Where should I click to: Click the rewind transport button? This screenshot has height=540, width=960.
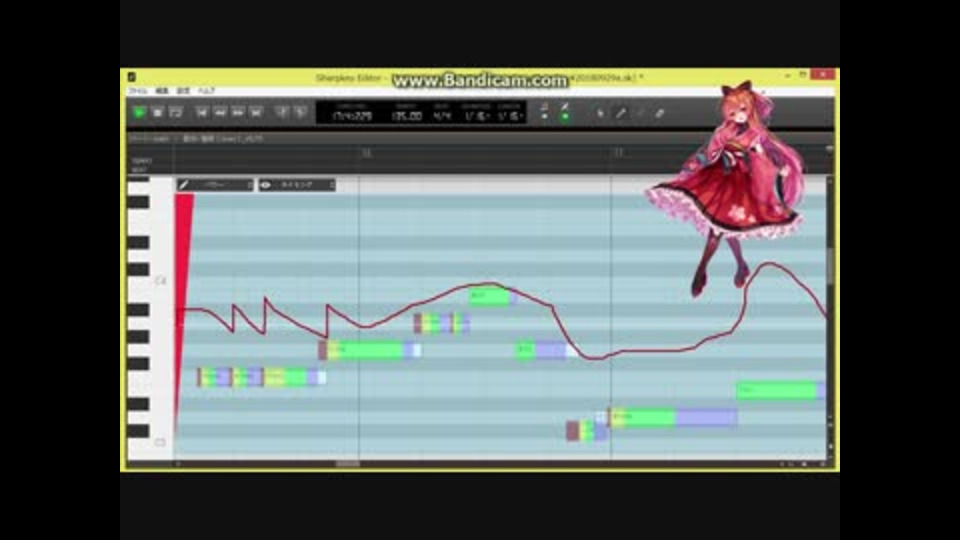click(220, 113)
